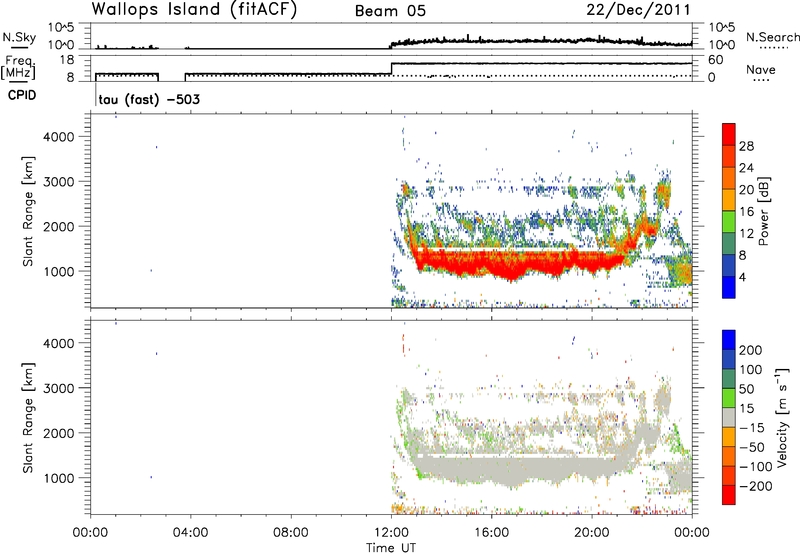Click the 'N.Search' legend label
The height and width of the screenshot is (554, 800).
click(772, 37)
